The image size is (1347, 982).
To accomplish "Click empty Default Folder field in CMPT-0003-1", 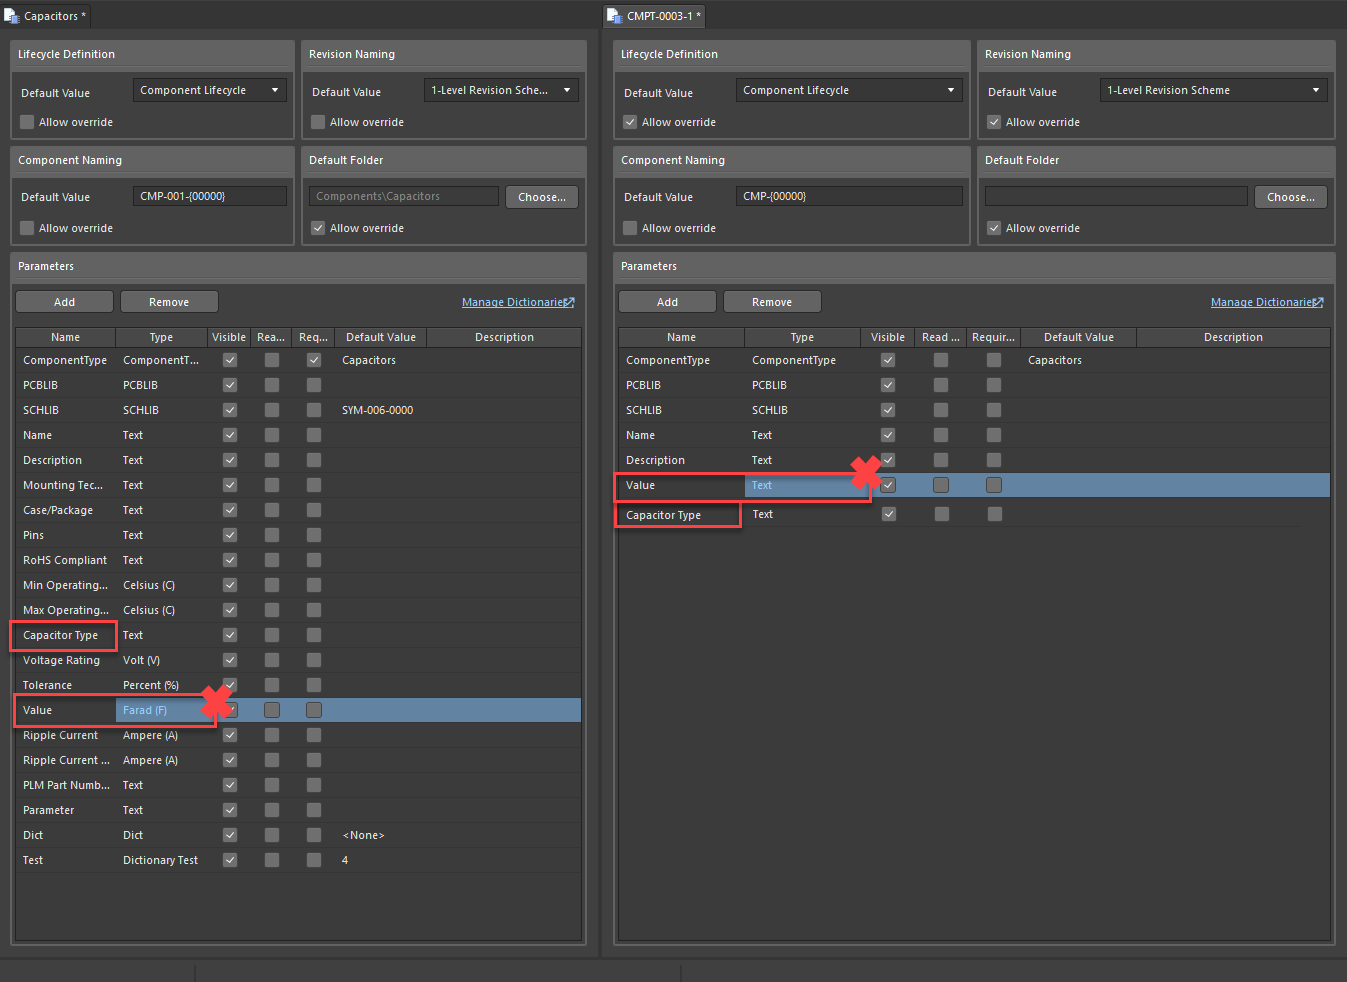I will pos(1116,196).
